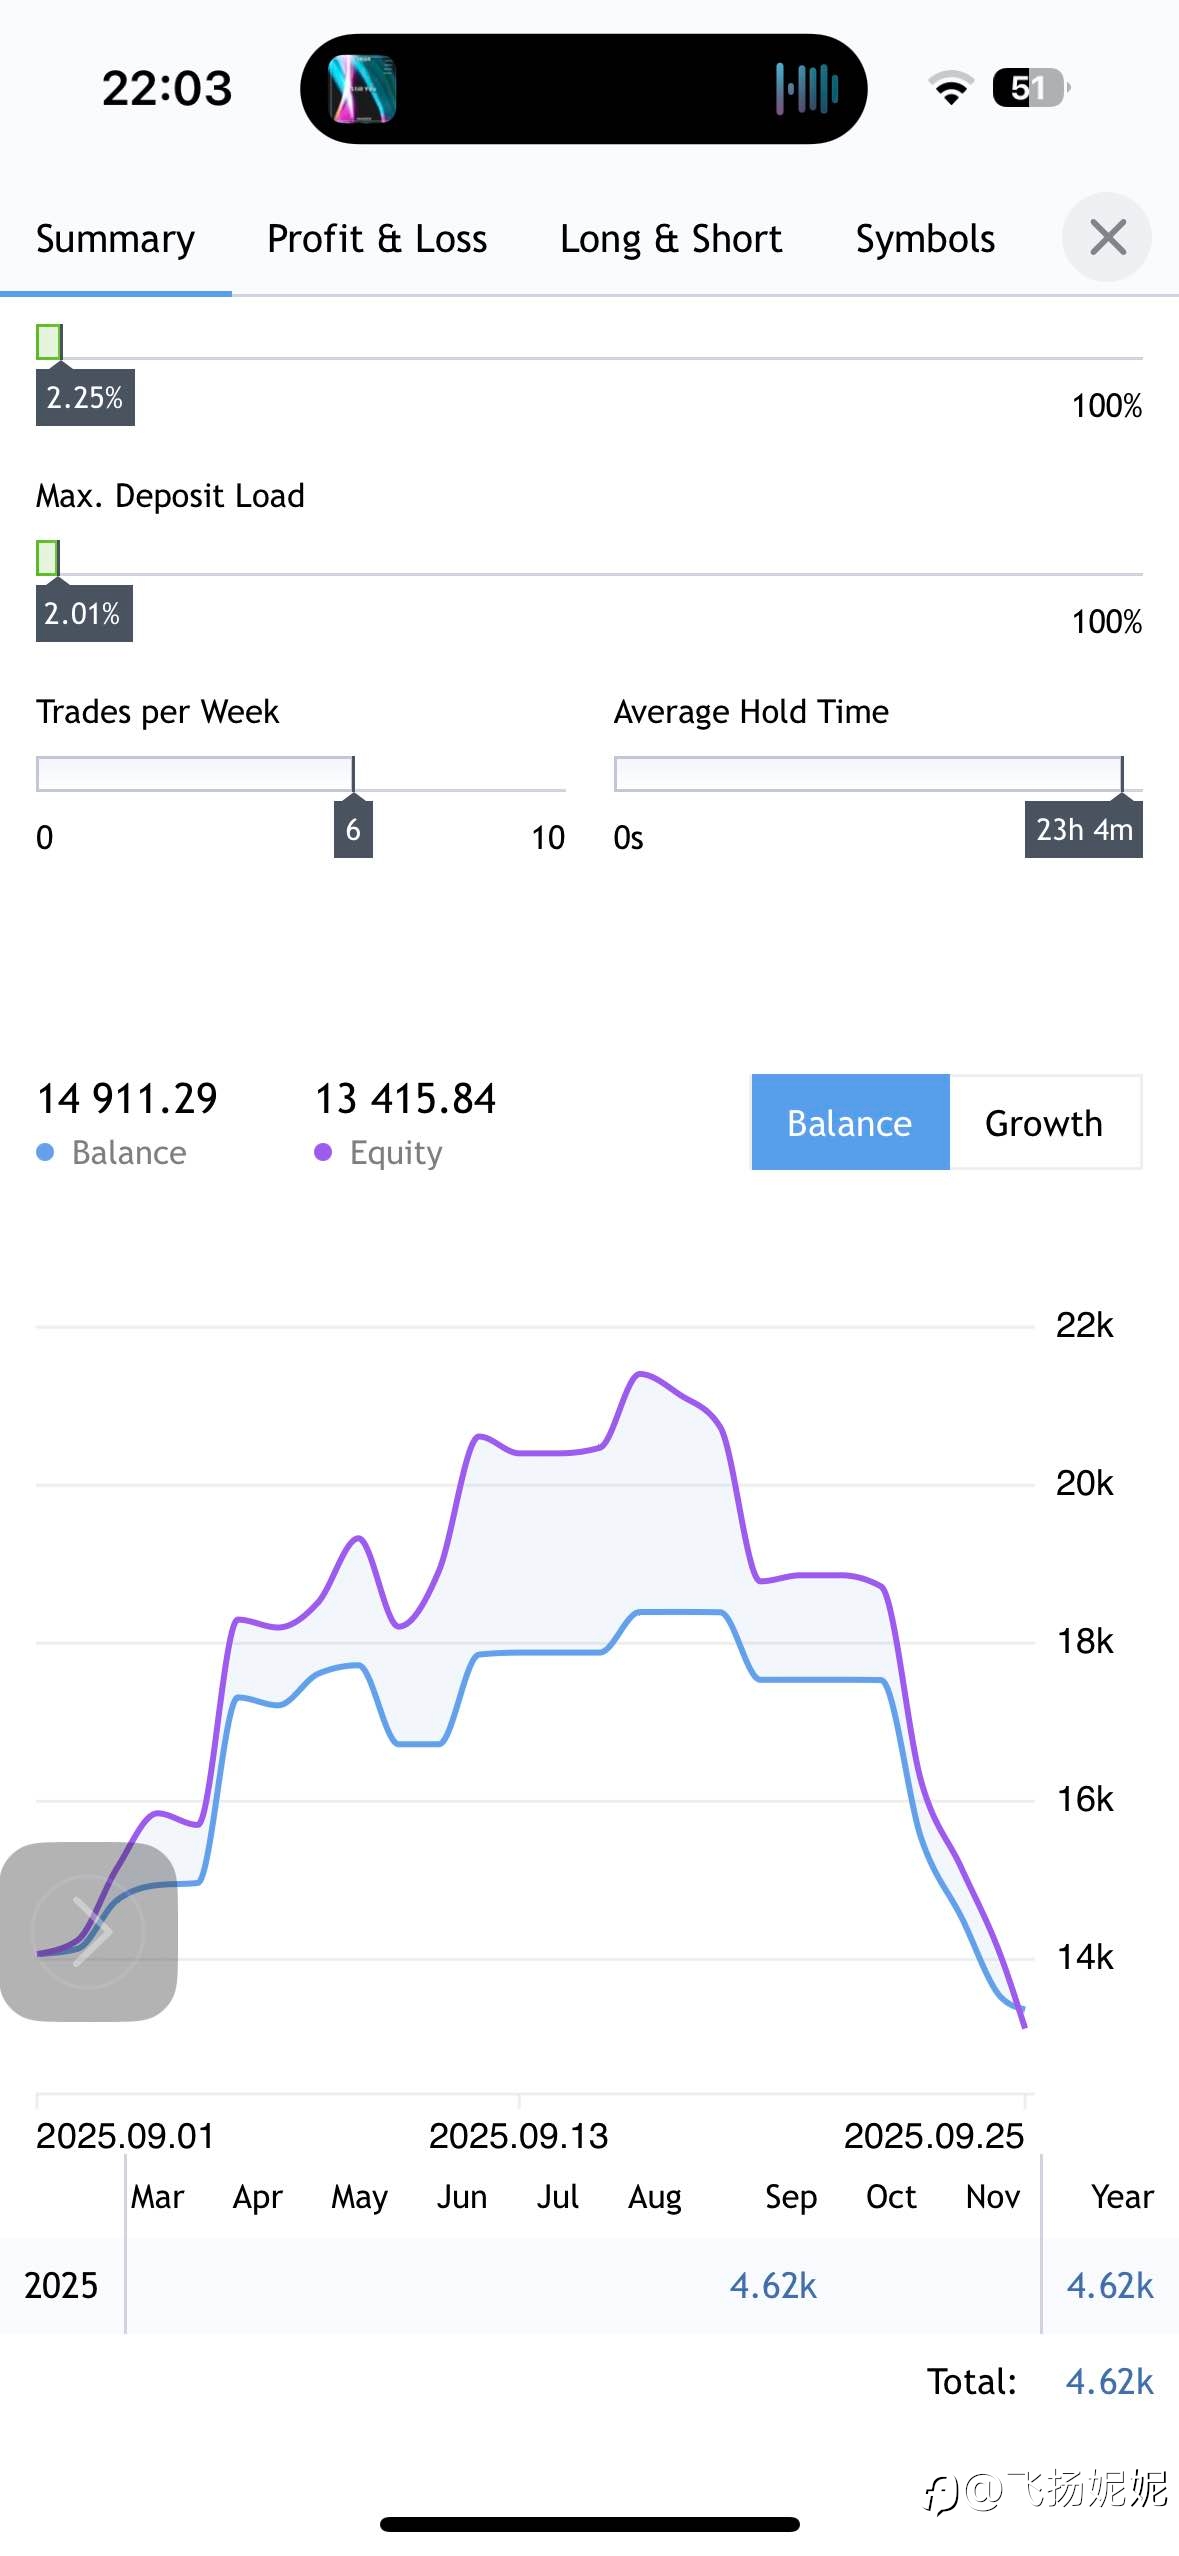Screen dimensions: 1179x2556
Task: Select the Balance chart mode
Action: [850, 1123]
